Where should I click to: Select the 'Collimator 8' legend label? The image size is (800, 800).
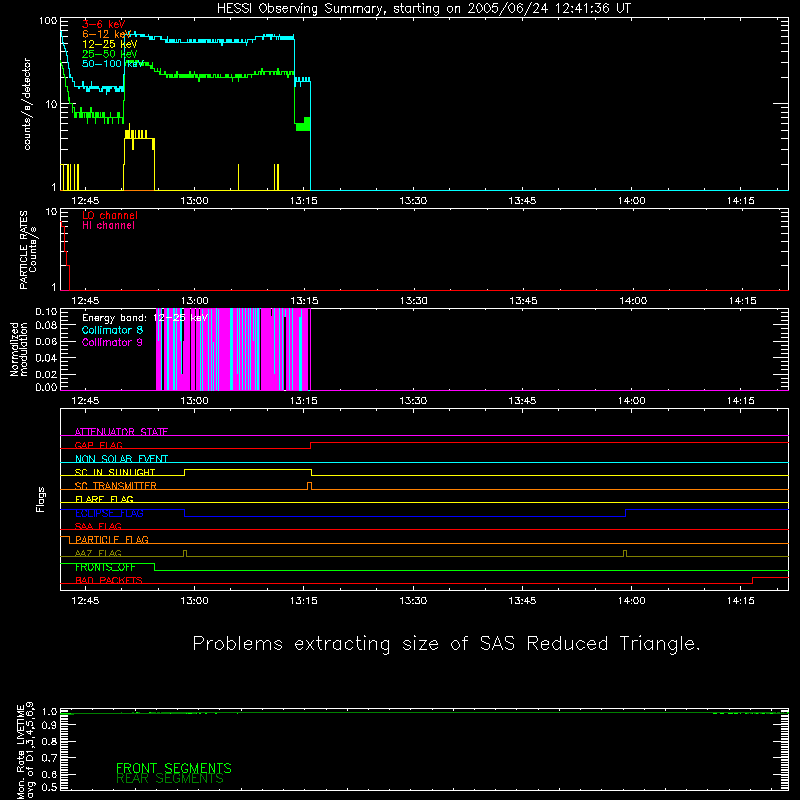pyautogui.click(x=112, y=330)
